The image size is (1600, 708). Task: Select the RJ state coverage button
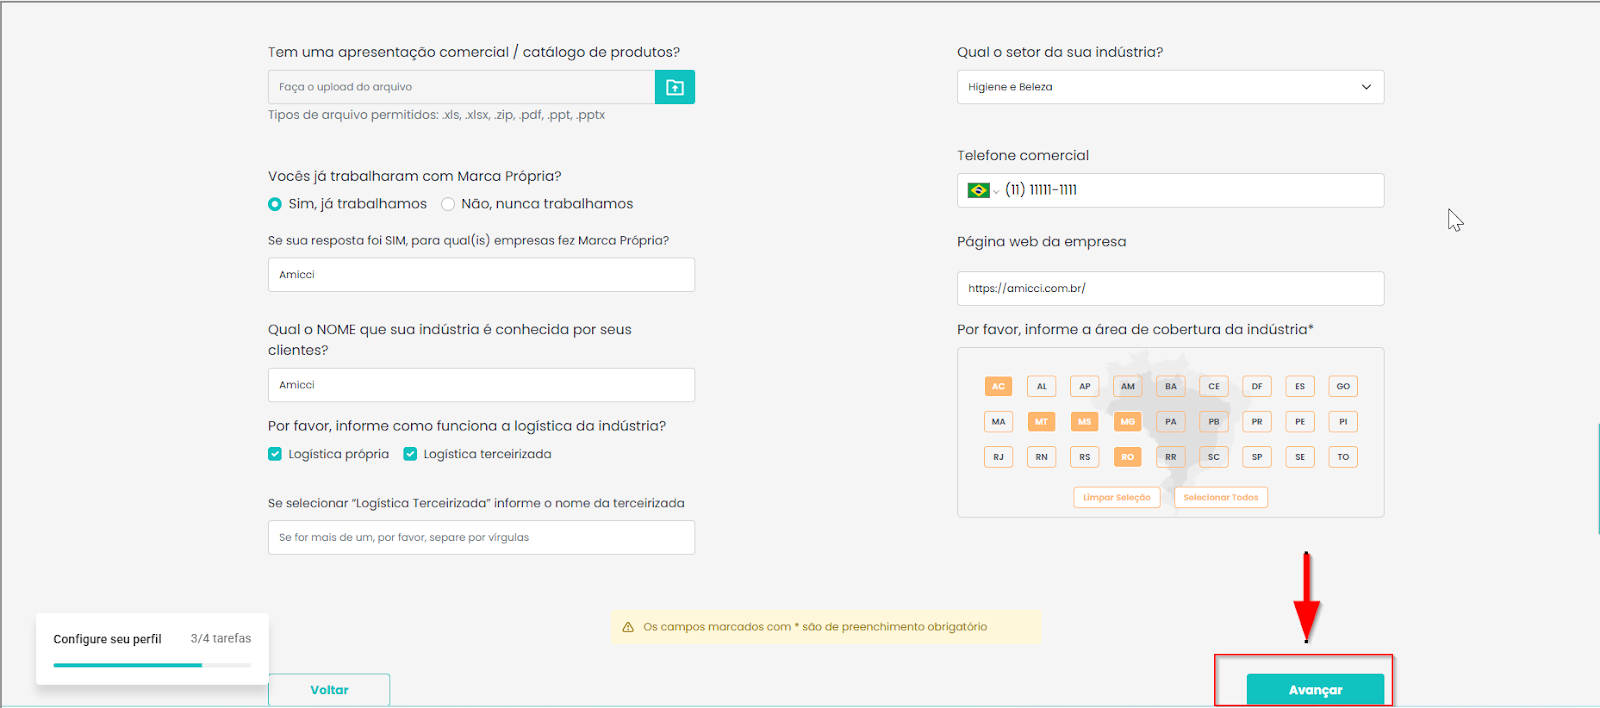998,457
